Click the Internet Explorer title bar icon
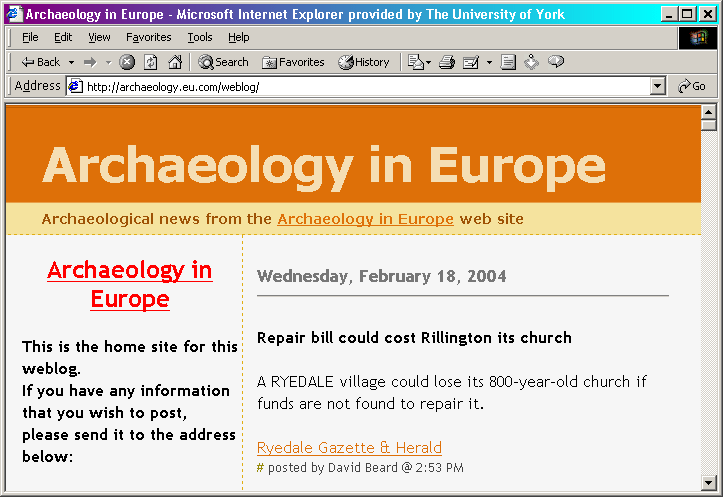 point(14,14)
